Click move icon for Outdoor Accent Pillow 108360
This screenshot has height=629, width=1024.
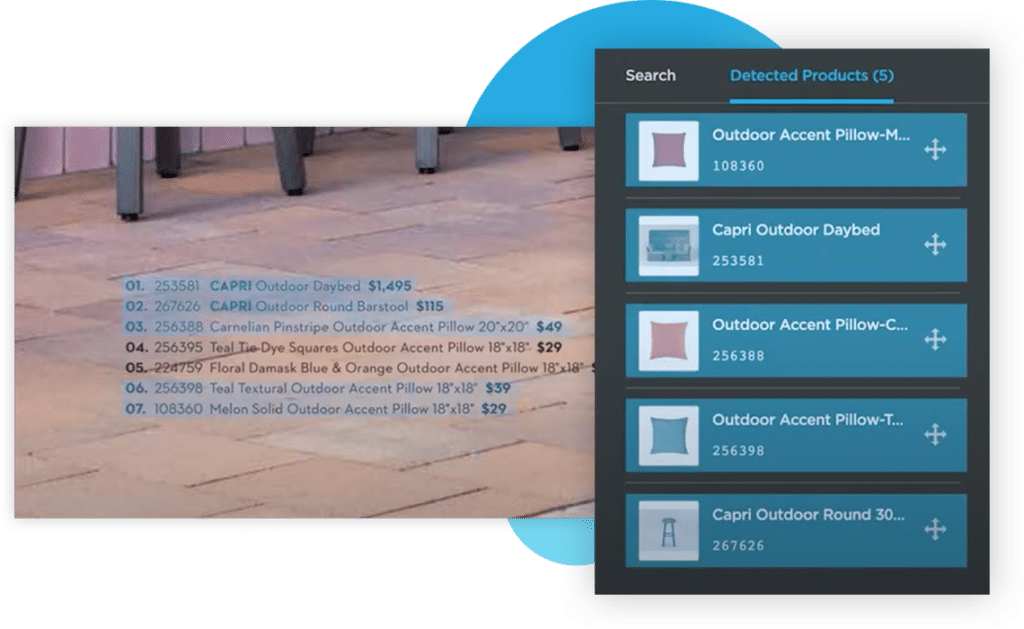click(934, 150)
